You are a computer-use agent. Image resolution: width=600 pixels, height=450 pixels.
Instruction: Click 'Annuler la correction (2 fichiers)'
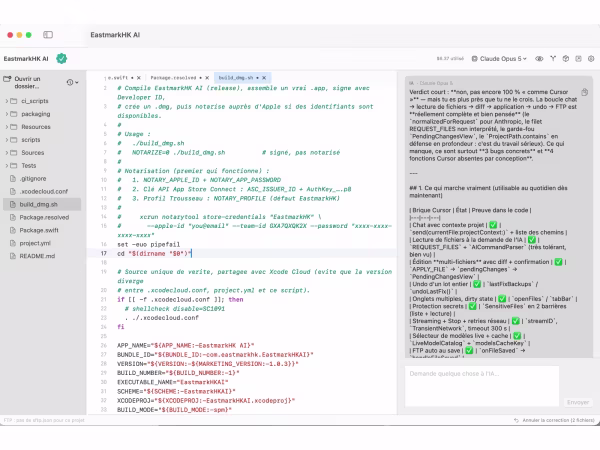pos(558,420)
